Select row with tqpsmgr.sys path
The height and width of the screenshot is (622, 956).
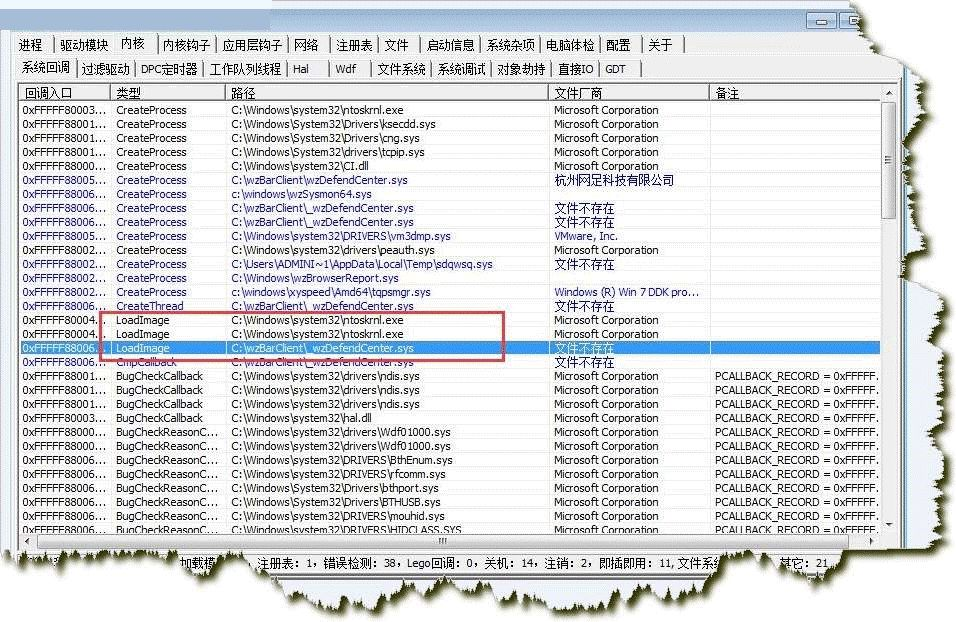[449, 293]
